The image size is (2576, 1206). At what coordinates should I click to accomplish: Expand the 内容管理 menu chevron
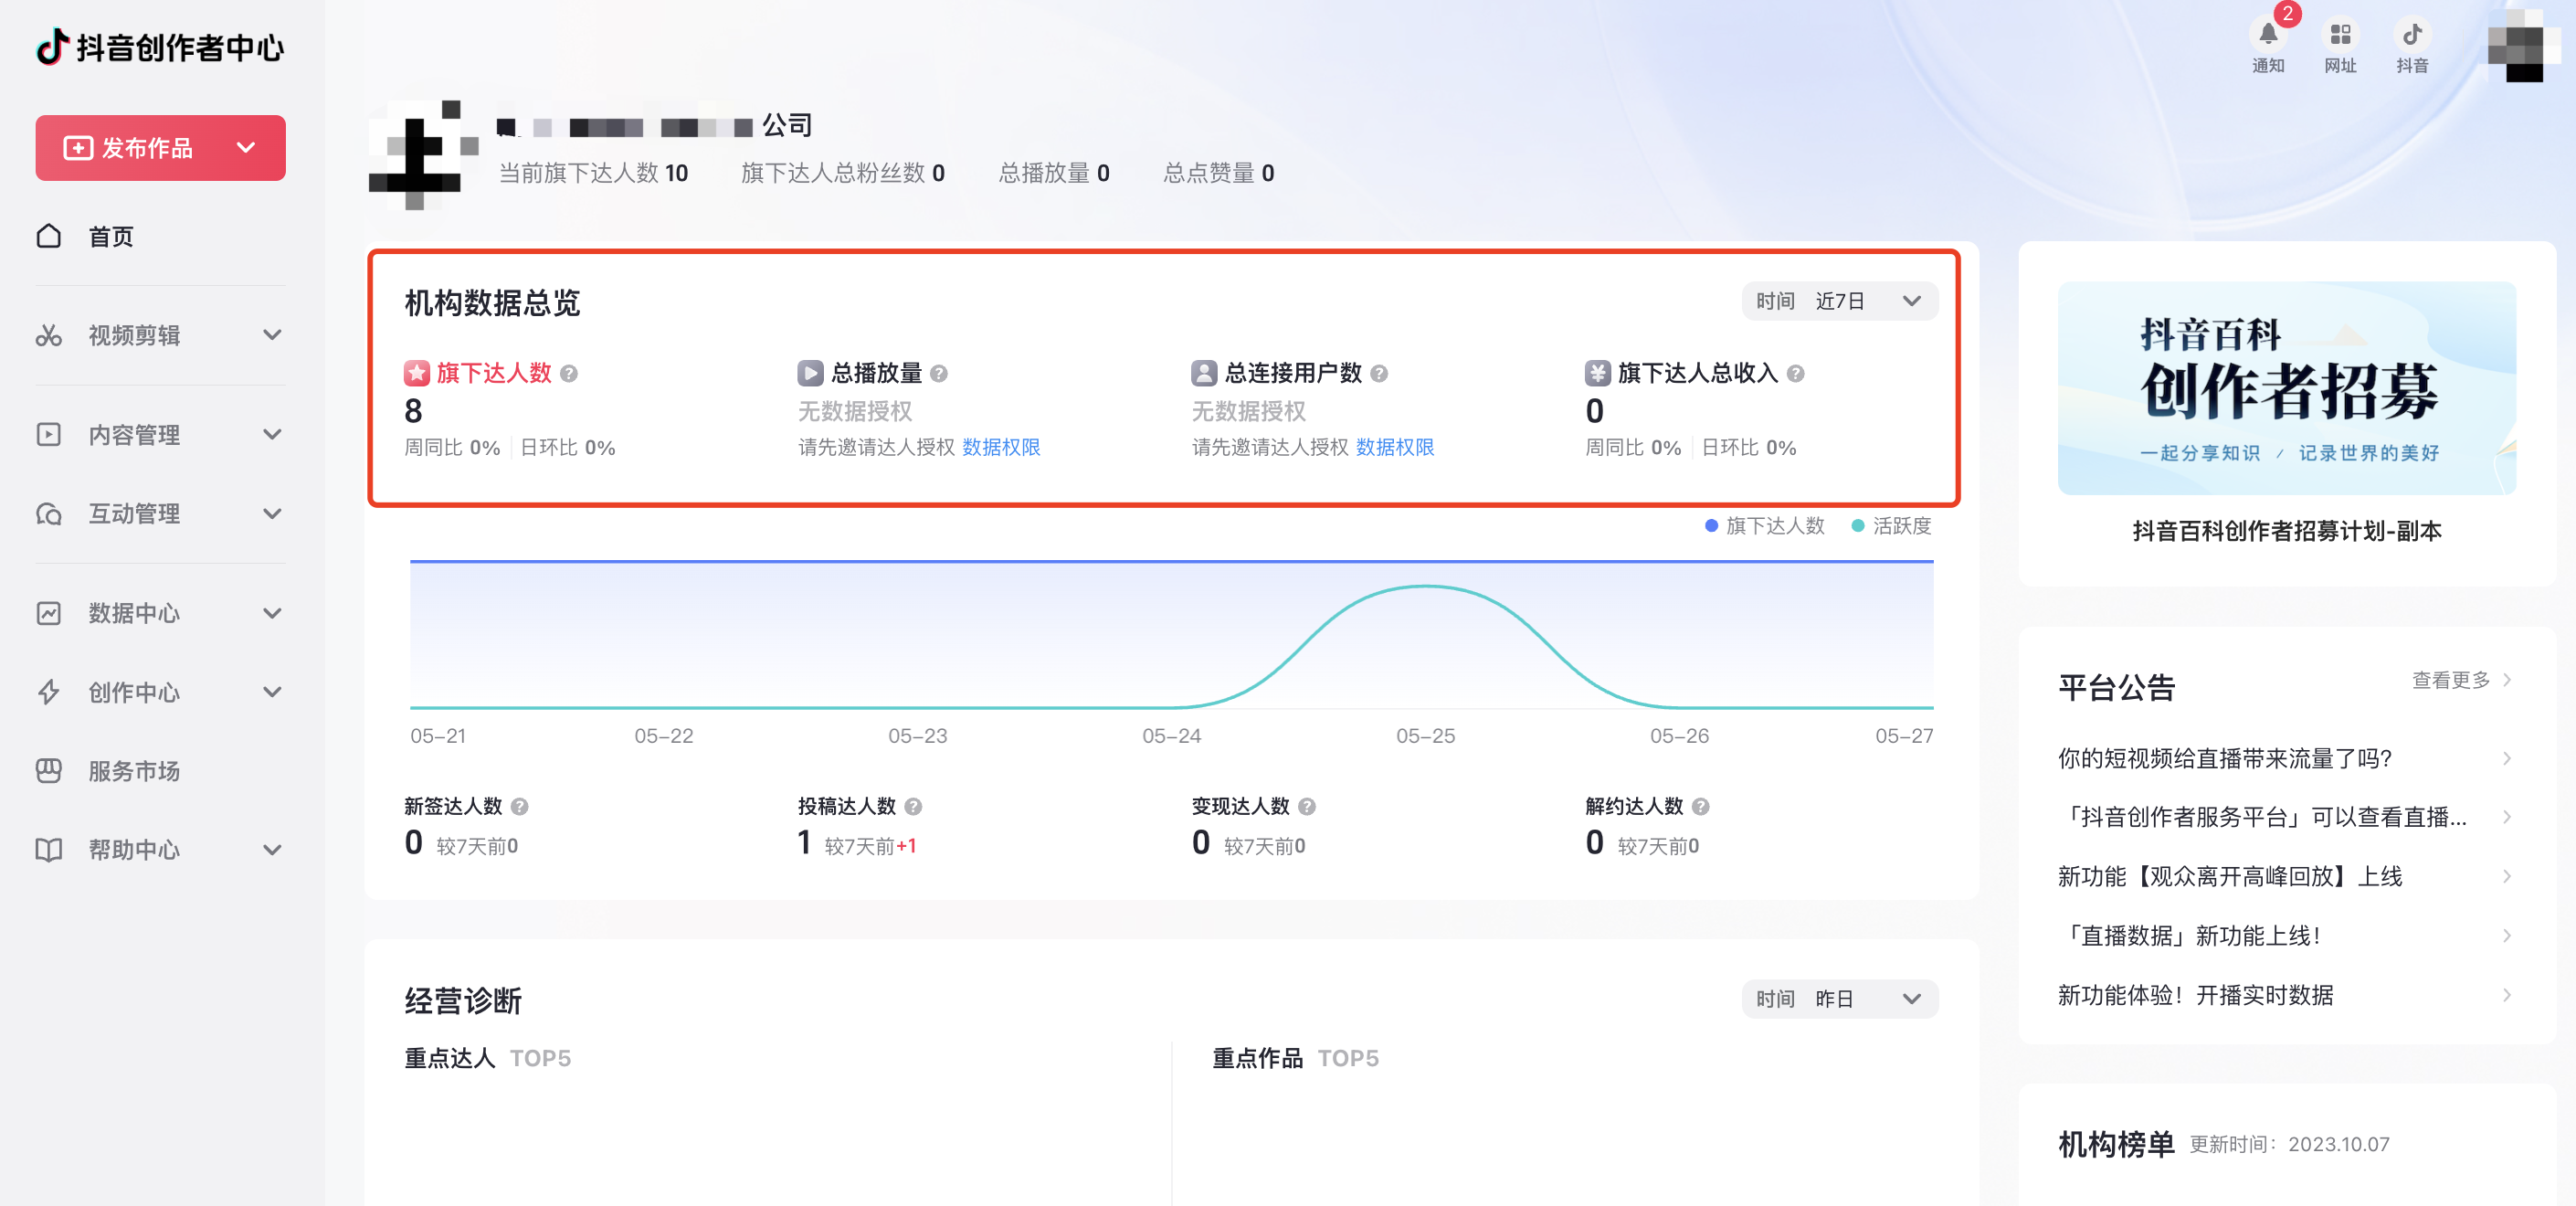(x=272, y=434)
